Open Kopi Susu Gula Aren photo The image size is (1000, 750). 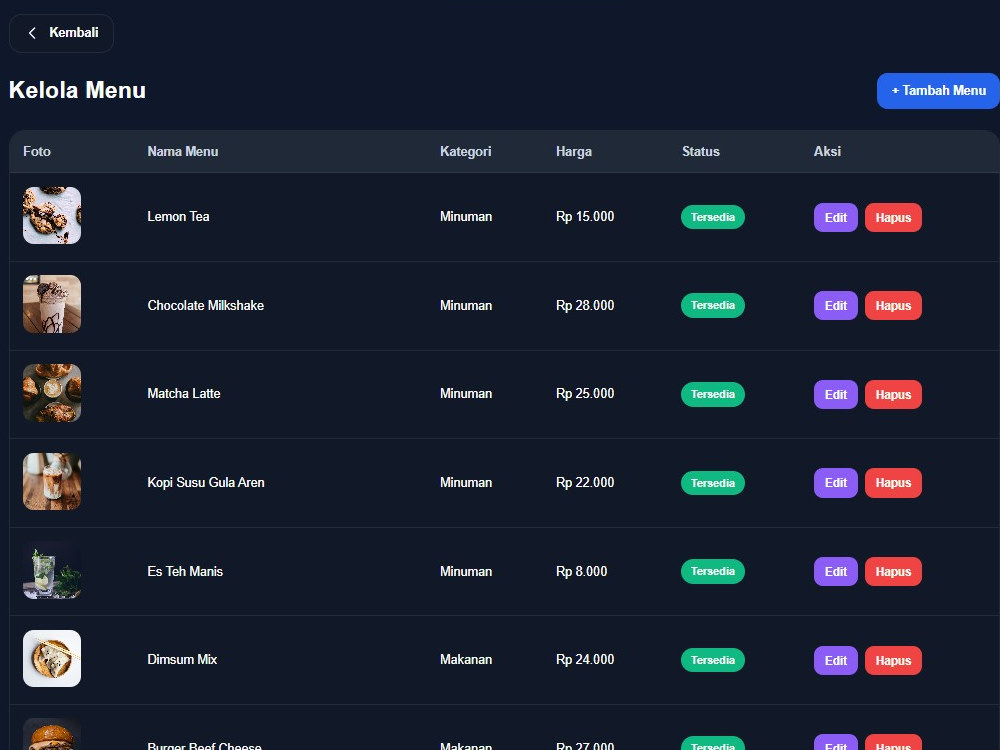pyautogui.click(x=52, y=482)
